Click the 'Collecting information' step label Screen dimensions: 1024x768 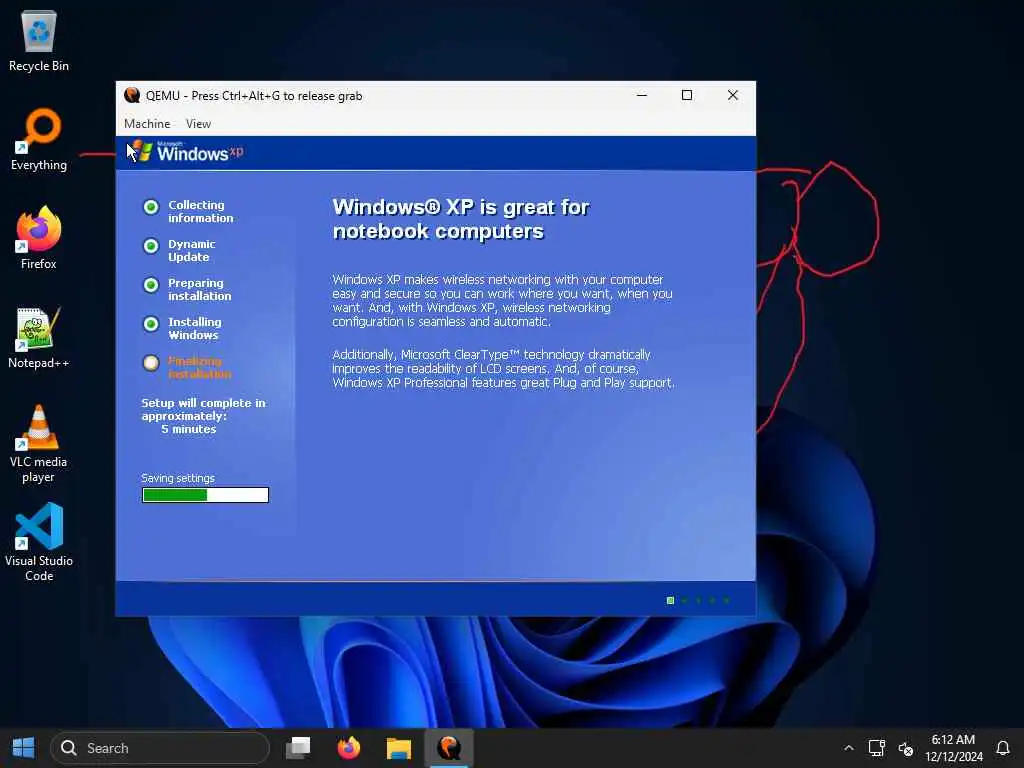pyautogui.click(x=200, y=212)
